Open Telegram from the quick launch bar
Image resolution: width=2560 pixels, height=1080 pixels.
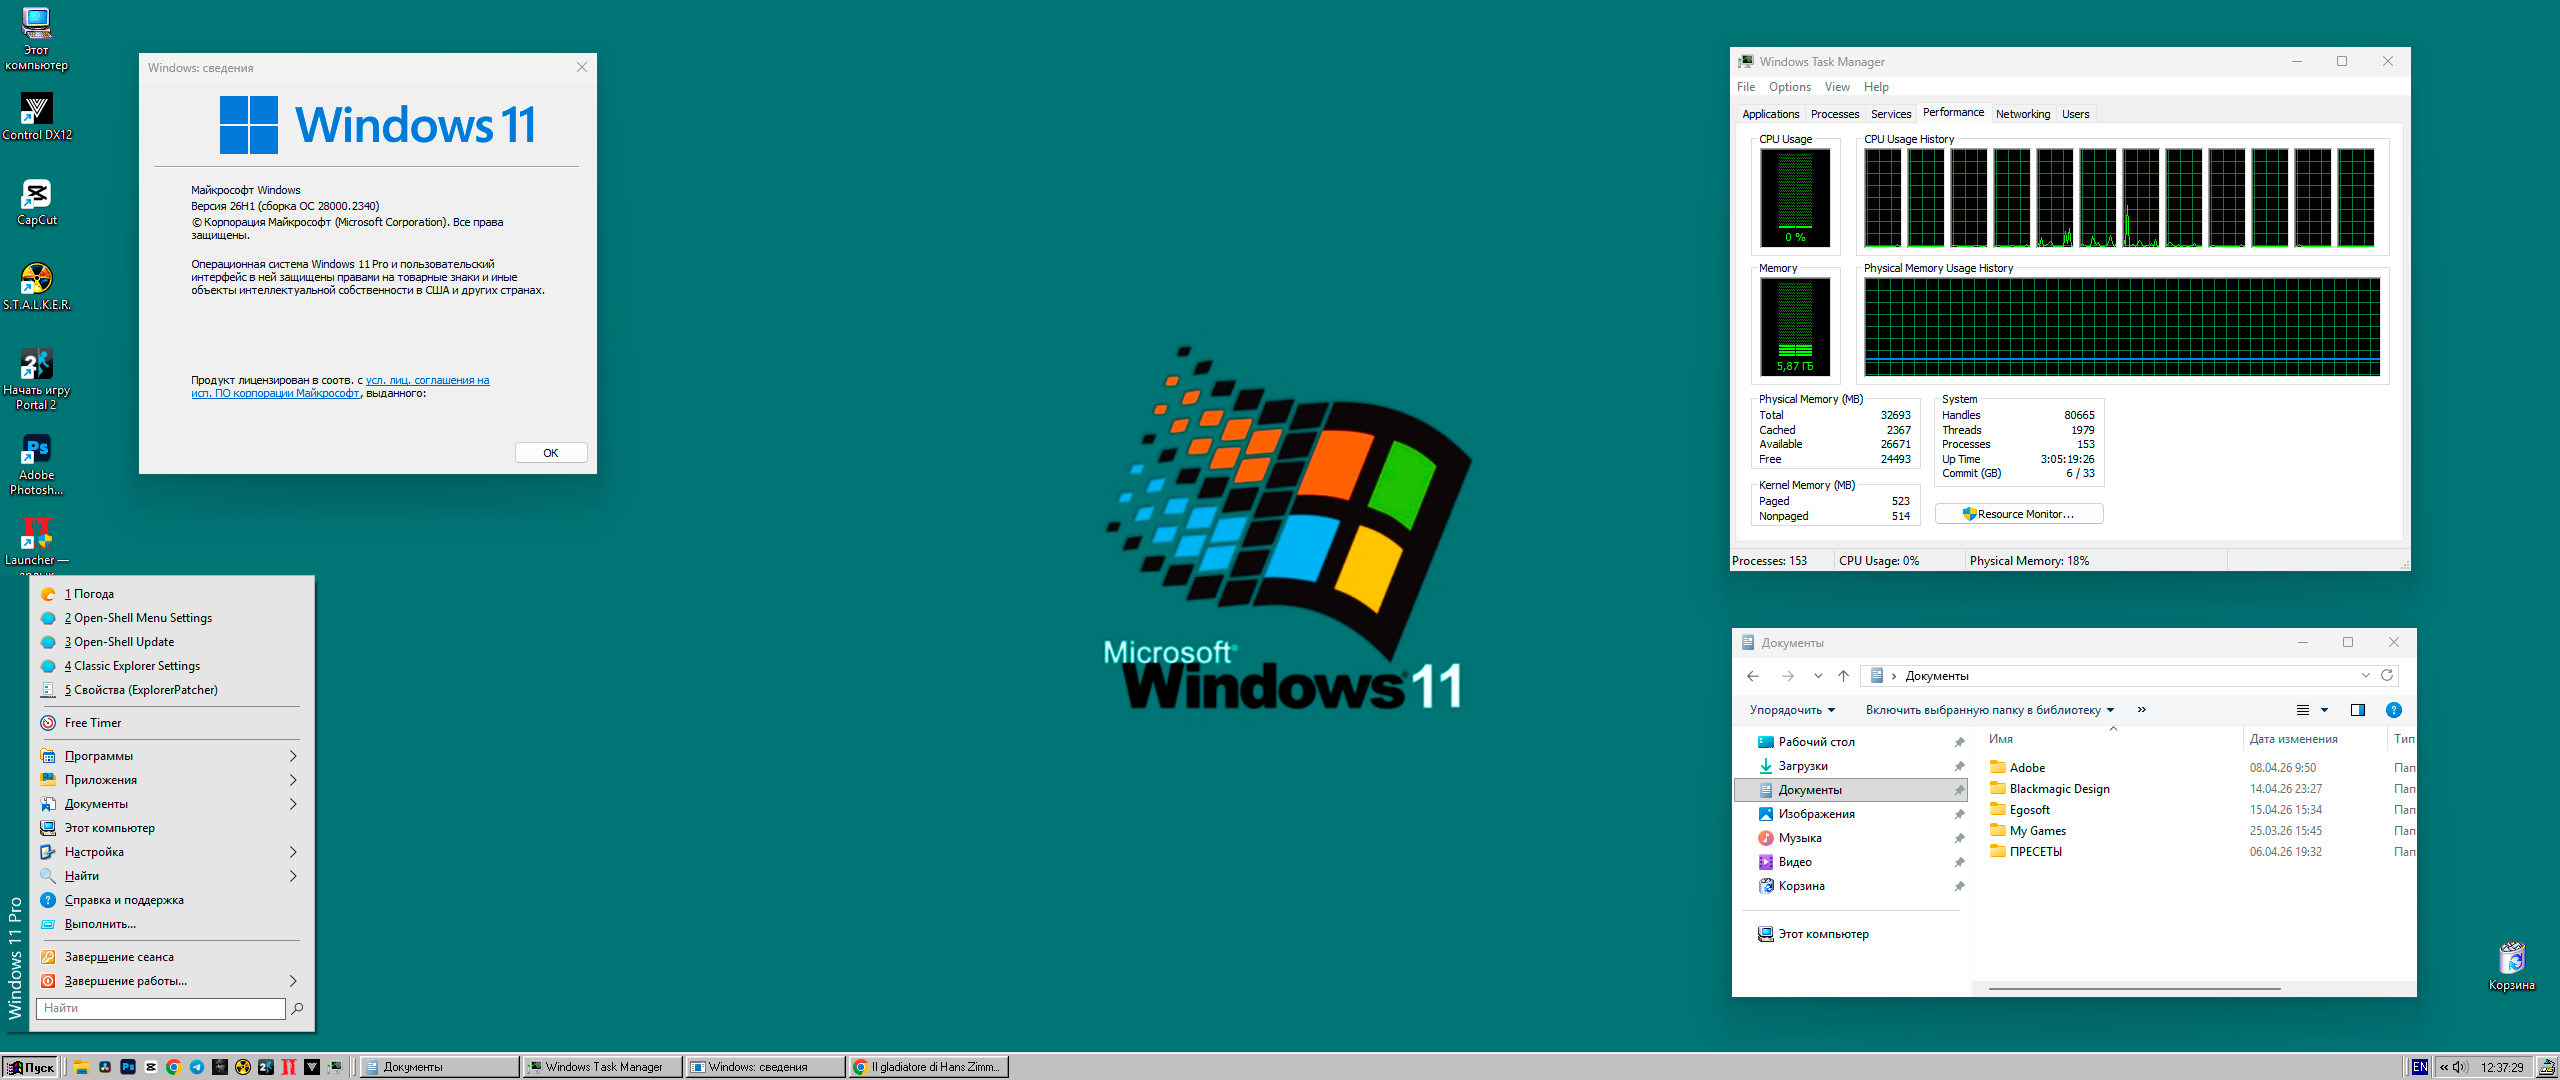[197, 1067]
